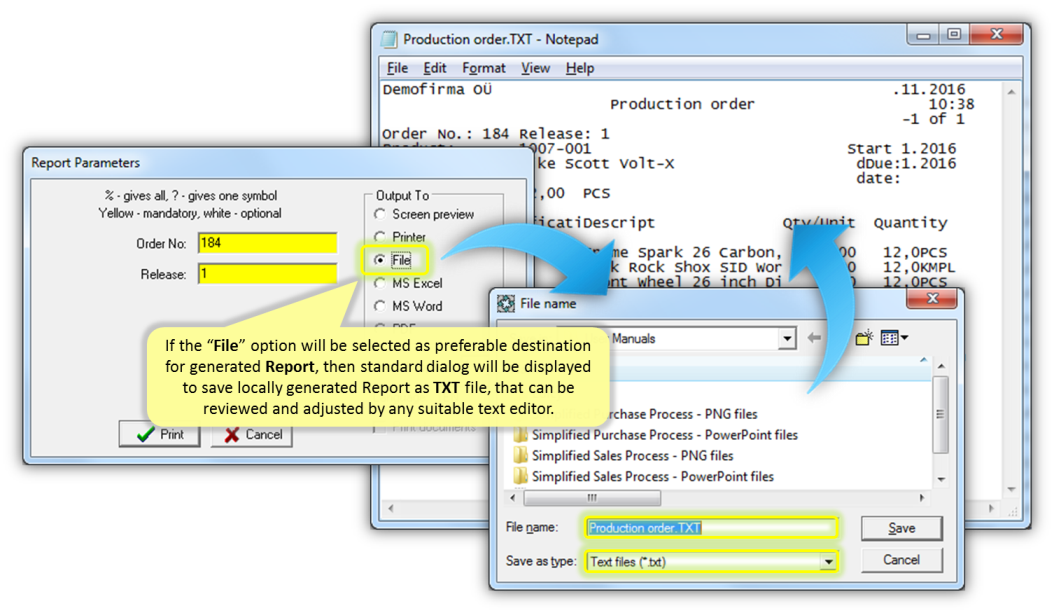Open Simplified Sales Process - PNG files folder

pos(623,456)
